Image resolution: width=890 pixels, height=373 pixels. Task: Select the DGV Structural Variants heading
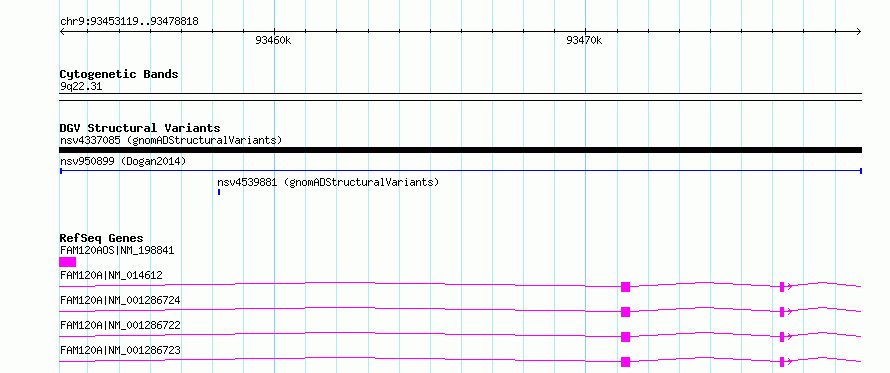pos(140,128)
